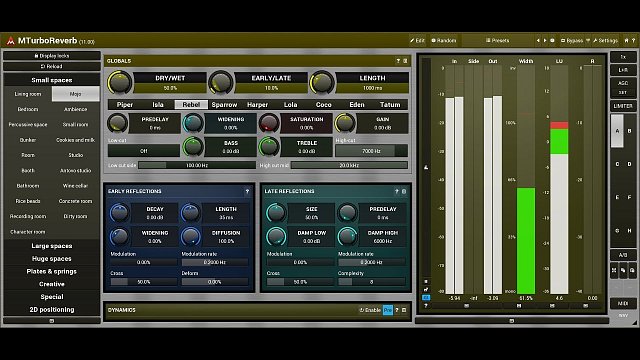The width and height of the screenshot is (640, 360).
Task: Open Late Reflections help icon
Action: tap(396, 191)
